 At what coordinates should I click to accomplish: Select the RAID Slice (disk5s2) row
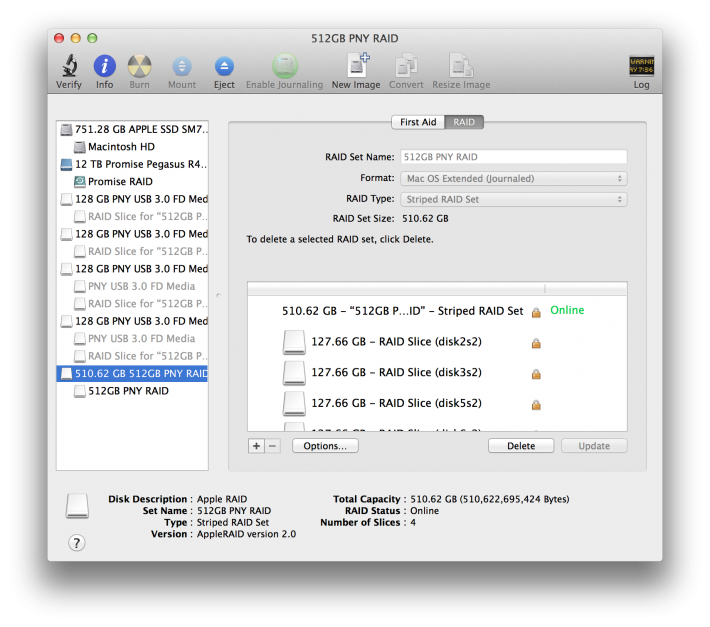437,403
